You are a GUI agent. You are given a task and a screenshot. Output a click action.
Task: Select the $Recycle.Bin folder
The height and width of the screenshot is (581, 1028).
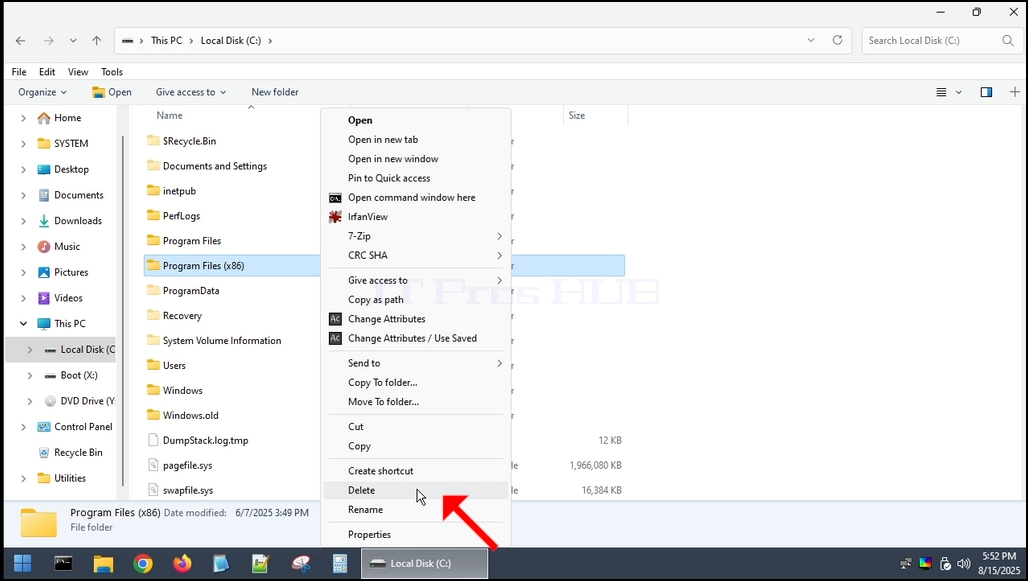(189, 141)
